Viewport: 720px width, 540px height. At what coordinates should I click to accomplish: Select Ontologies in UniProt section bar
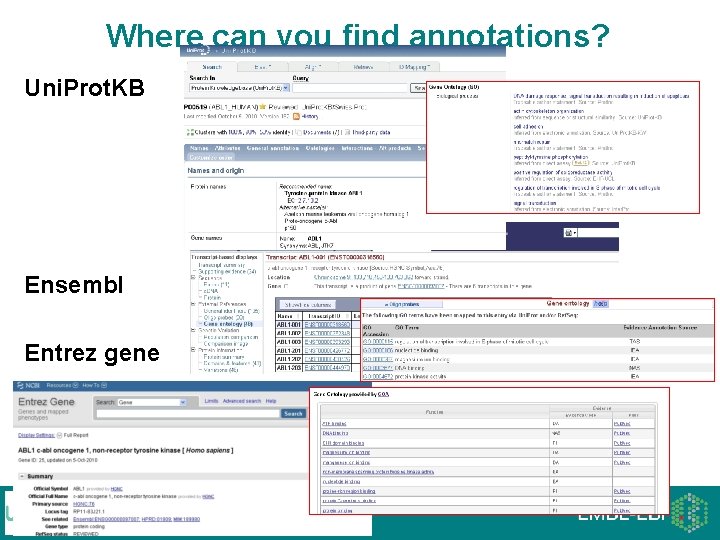320,148
